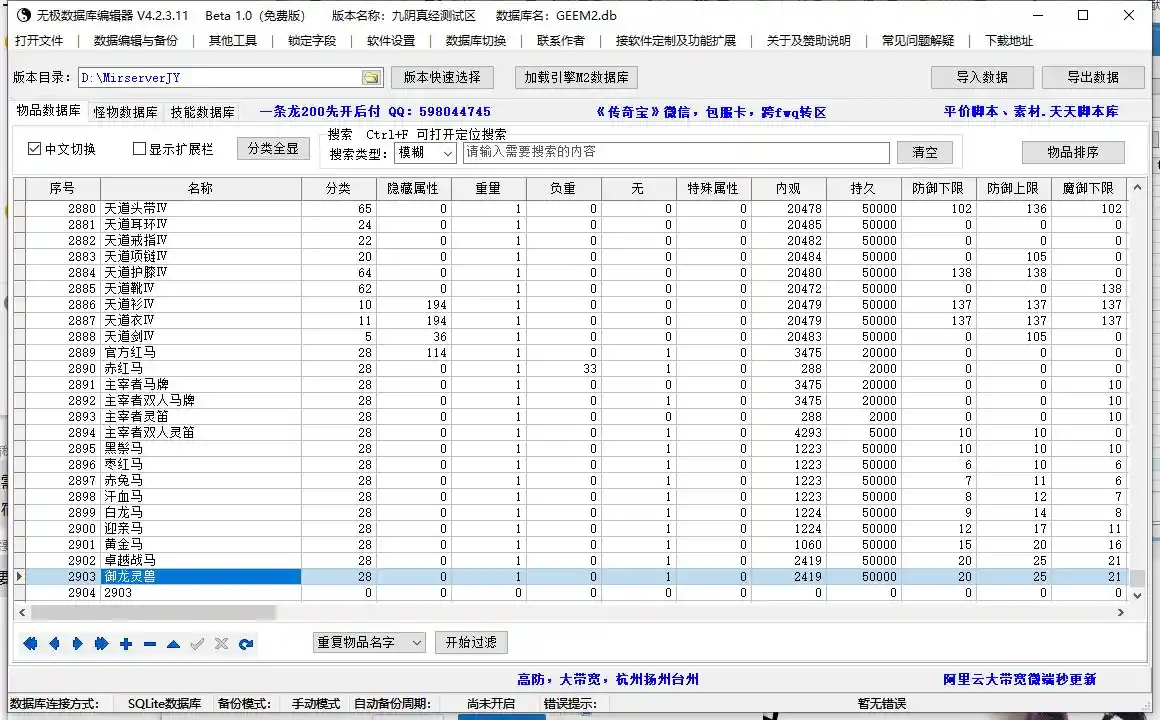The height and width of the screenshot is (720, 1160).
Task: Open 关于及赞助说明 menu
Action: pos(809,41)
